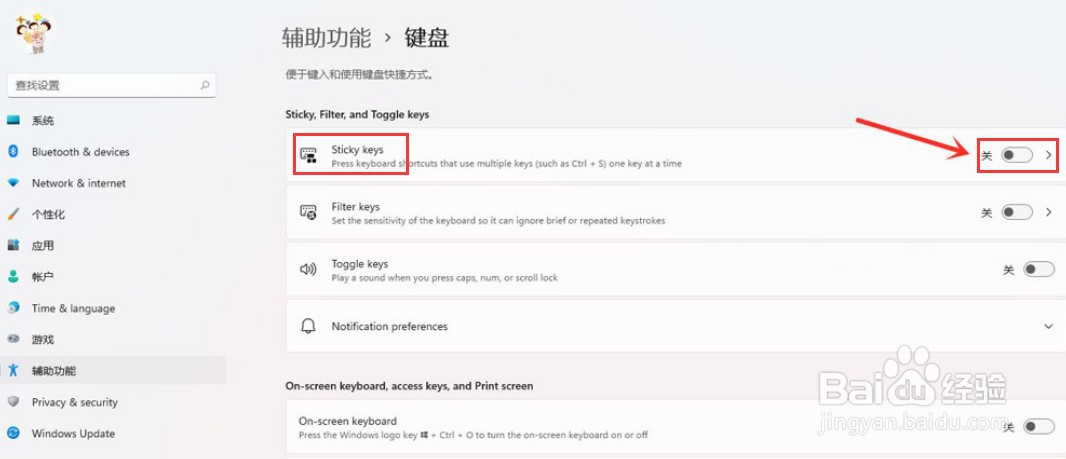1066x459 pixels.
Task: Click the Sticky keys keyboard icon
Action: coord(309,155)
